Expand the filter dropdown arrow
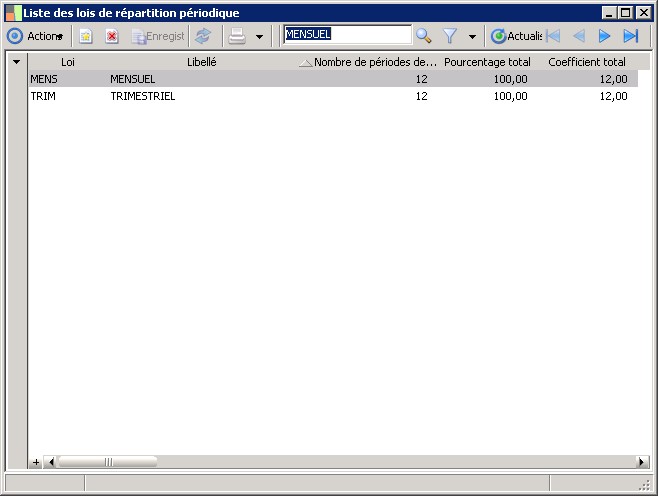The height and width of the screenshot is (496, 658). pos(472,37)
